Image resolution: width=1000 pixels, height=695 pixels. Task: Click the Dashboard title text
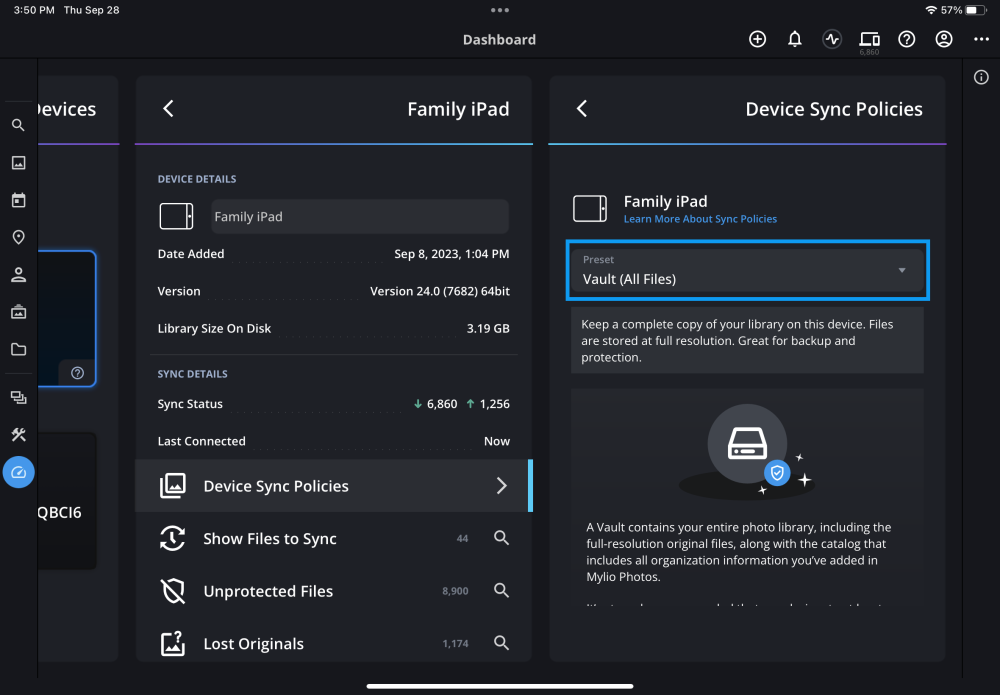499,40
